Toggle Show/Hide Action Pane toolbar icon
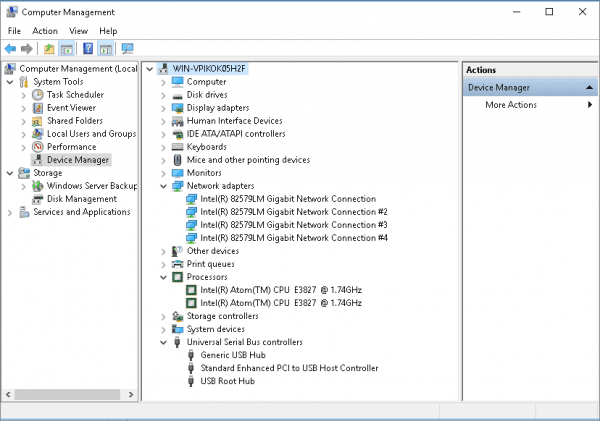Screen dimensions: 600x421 pyautogui.click(x=106, y=49)
